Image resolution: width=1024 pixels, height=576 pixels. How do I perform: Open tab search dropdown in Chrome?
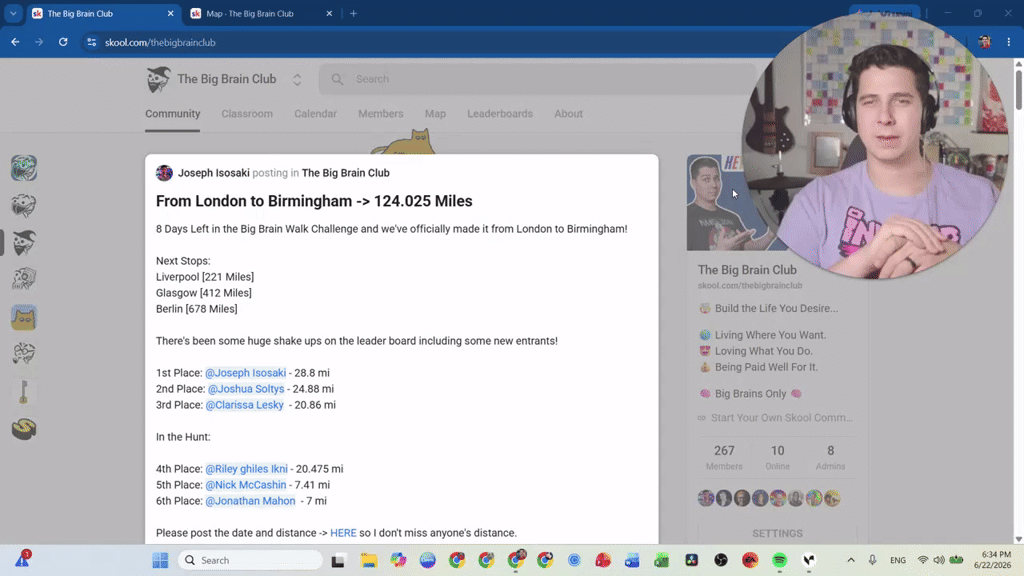click(x=13, y=13)
